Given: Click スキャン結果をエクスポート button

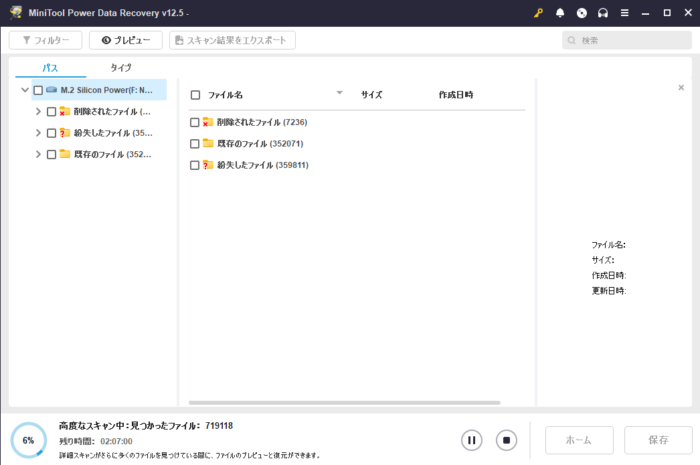Looking at the screenshot, I should tap(232, 40).
